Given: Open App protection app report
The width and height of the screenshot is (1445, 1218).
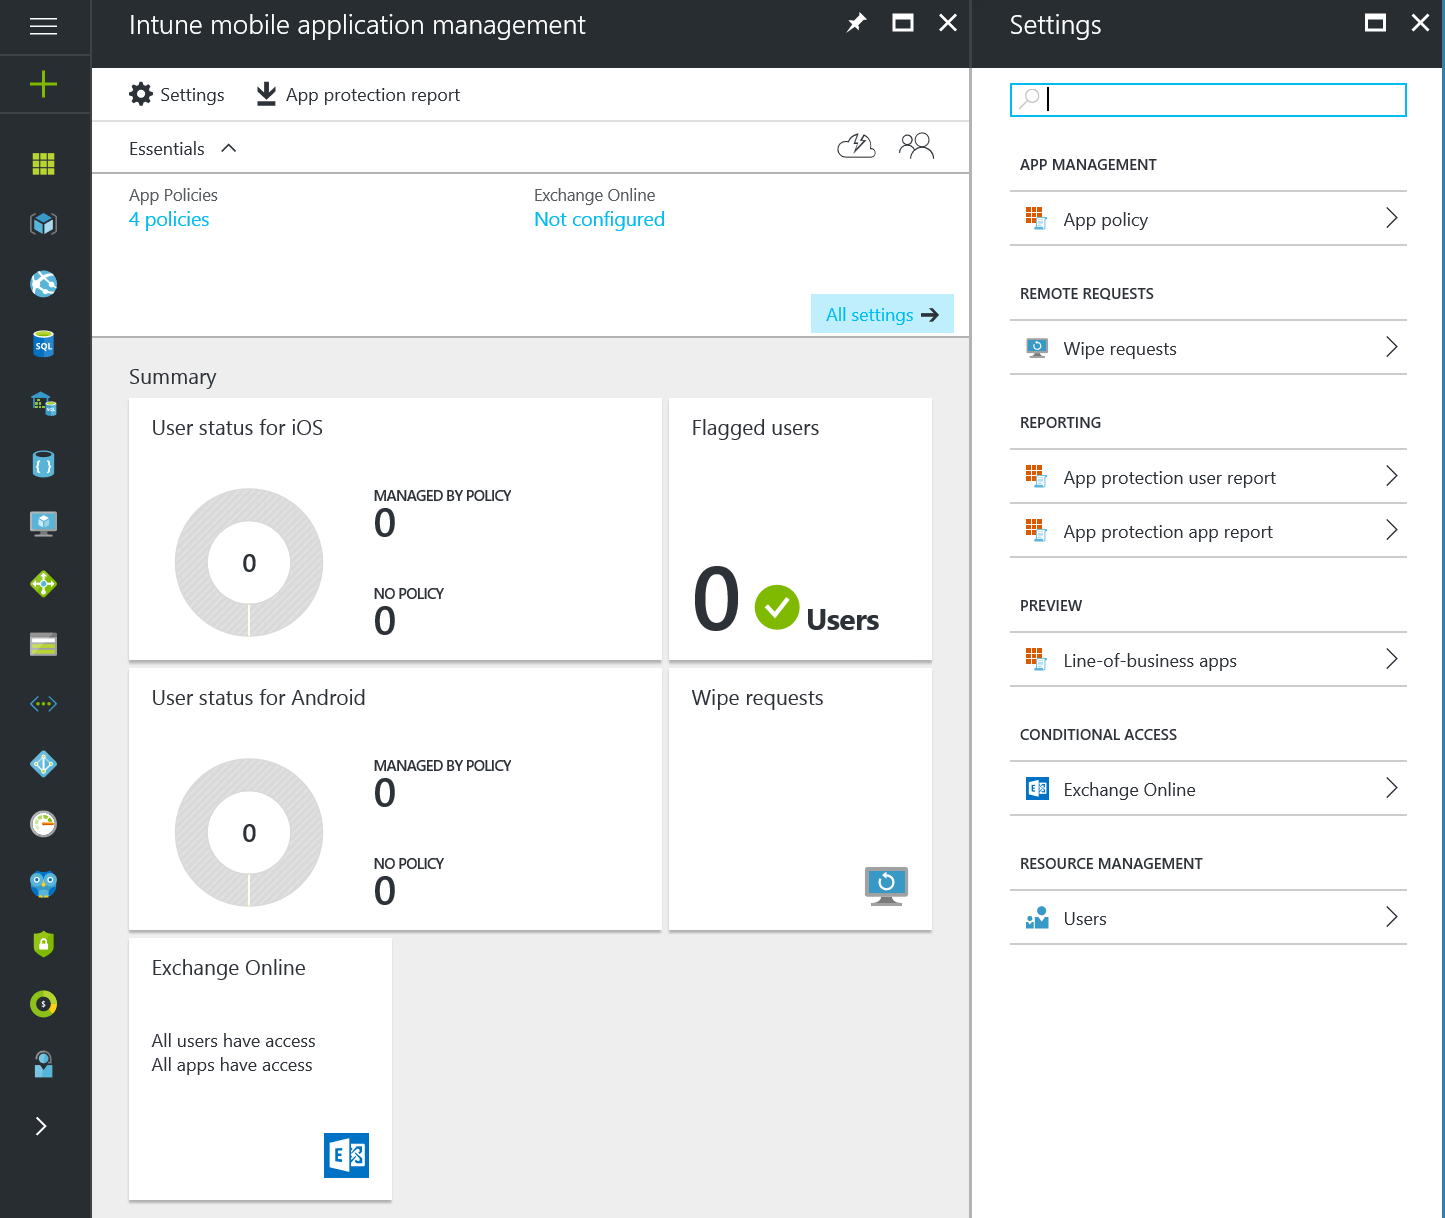Looking at the screenshot, I should click(1208, 531).
